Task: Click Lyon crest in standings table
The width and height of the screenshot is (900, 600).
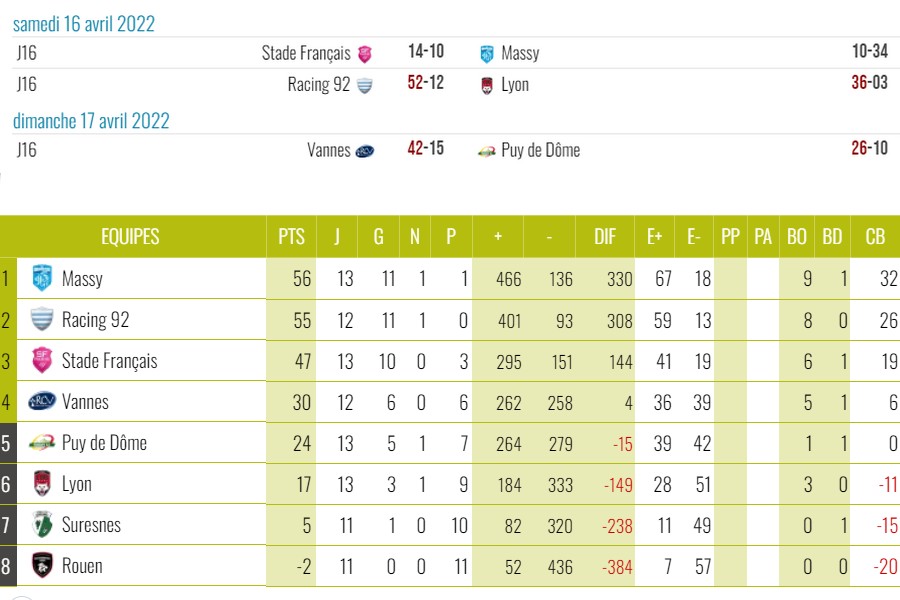Action: (x=42, y=484)
